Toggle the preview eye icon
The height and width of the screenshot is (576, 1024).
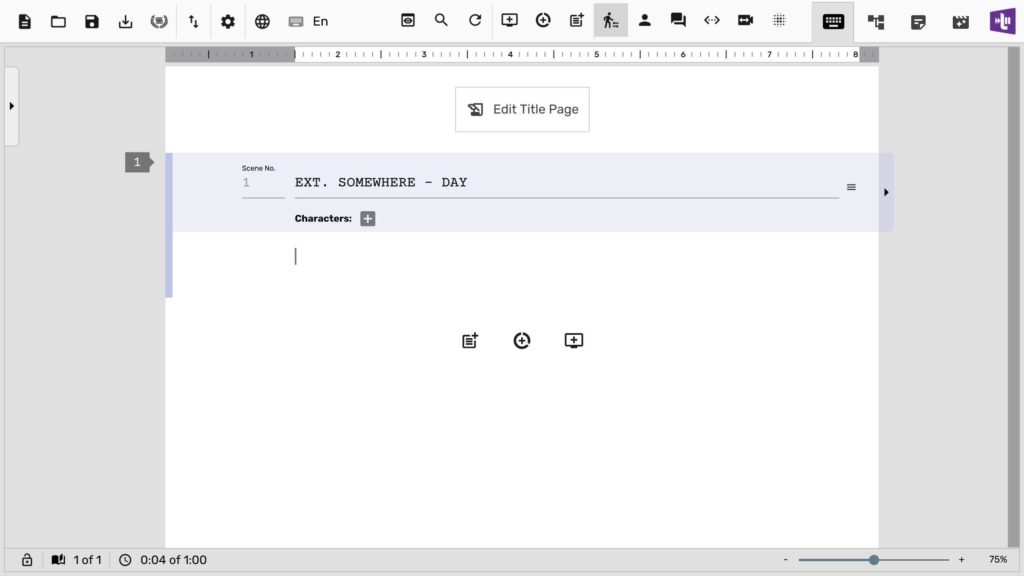pyautogui.click(x=408, y=20)
